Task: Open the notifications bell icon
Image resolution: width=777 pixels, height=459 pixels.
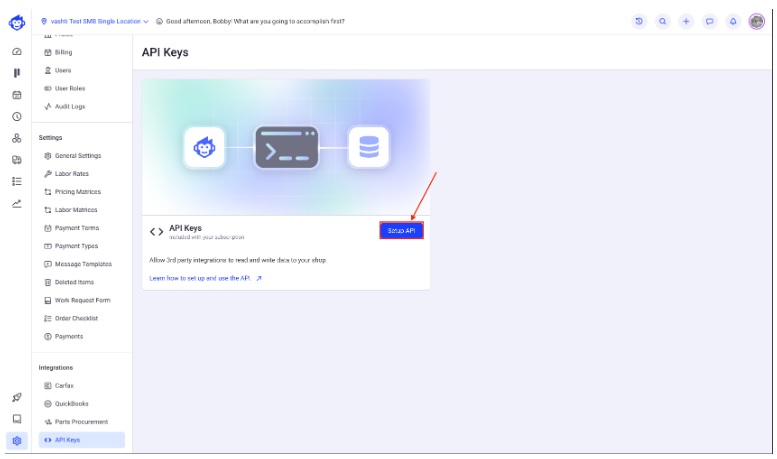Action: tap(732, 21)
